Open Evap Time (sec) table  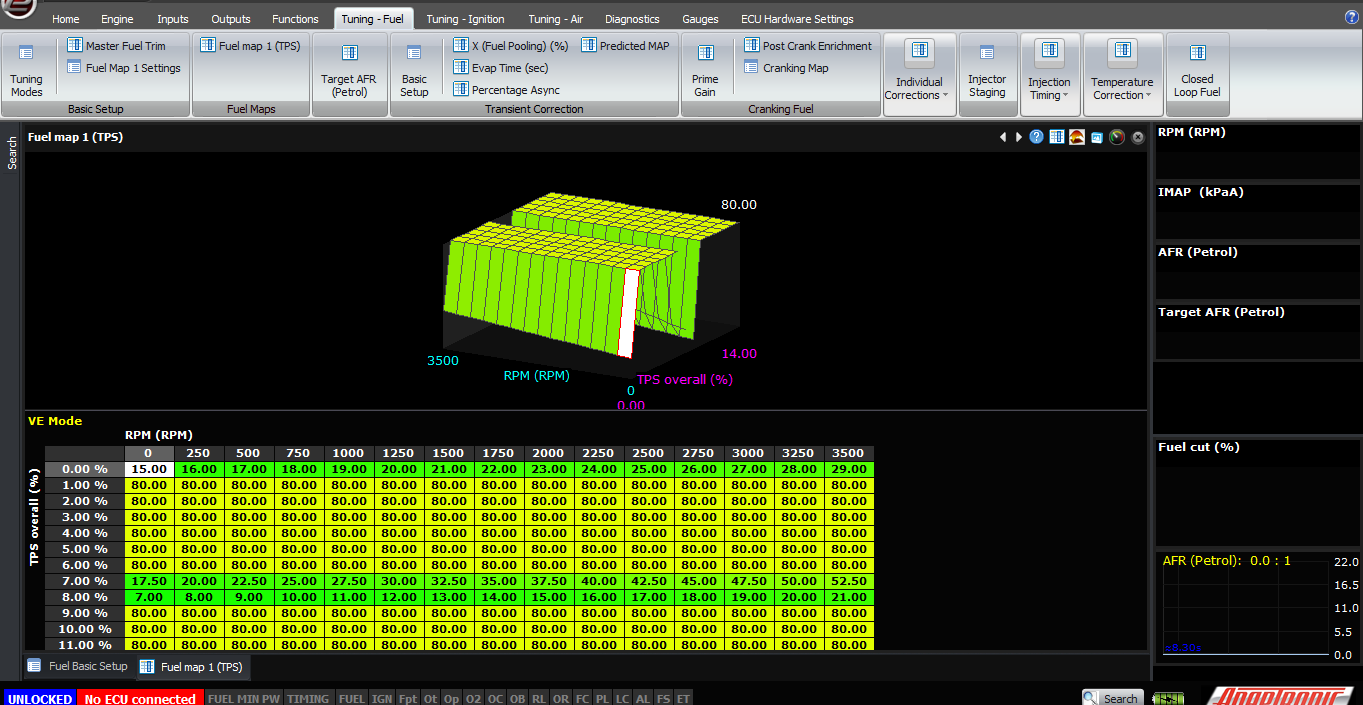(501, 68)
